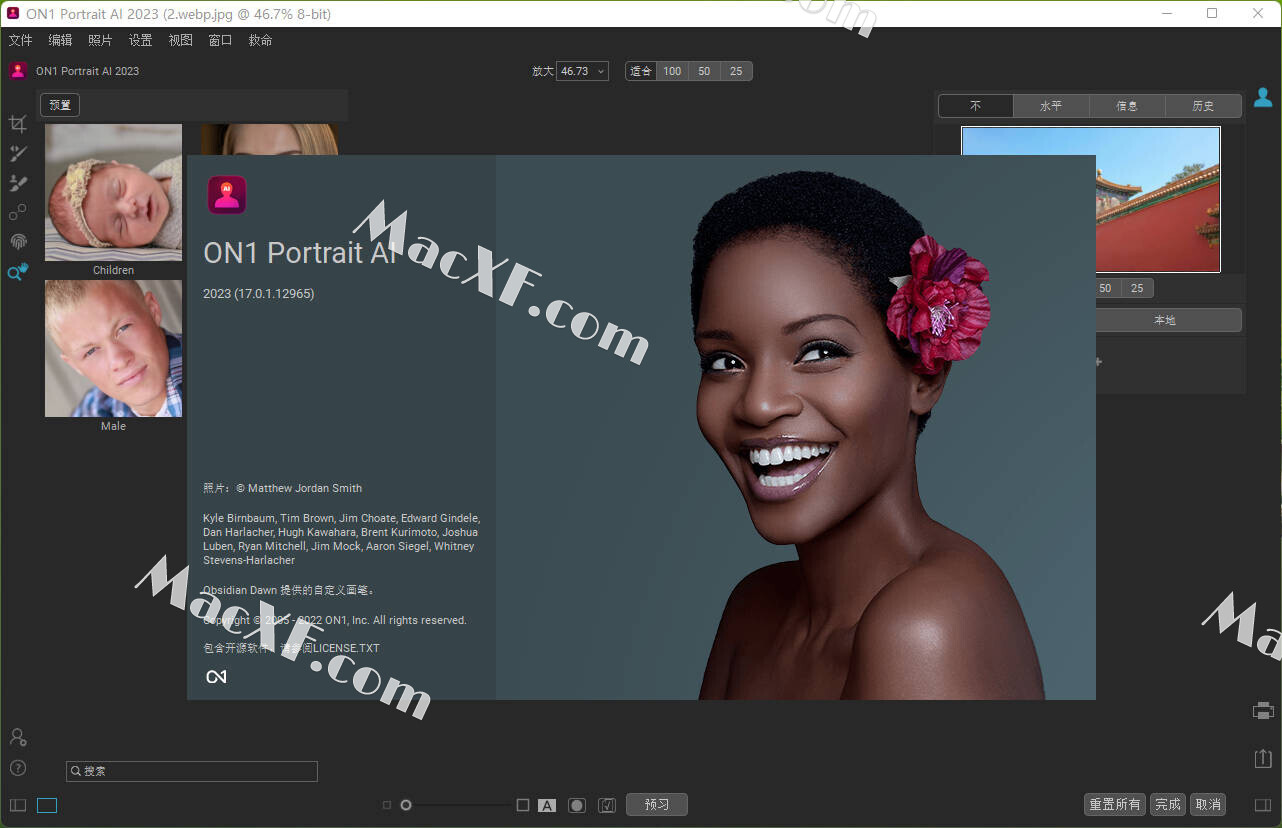Open the 编辑 menu
This screenshot has height=828, width=1282.
60,40
